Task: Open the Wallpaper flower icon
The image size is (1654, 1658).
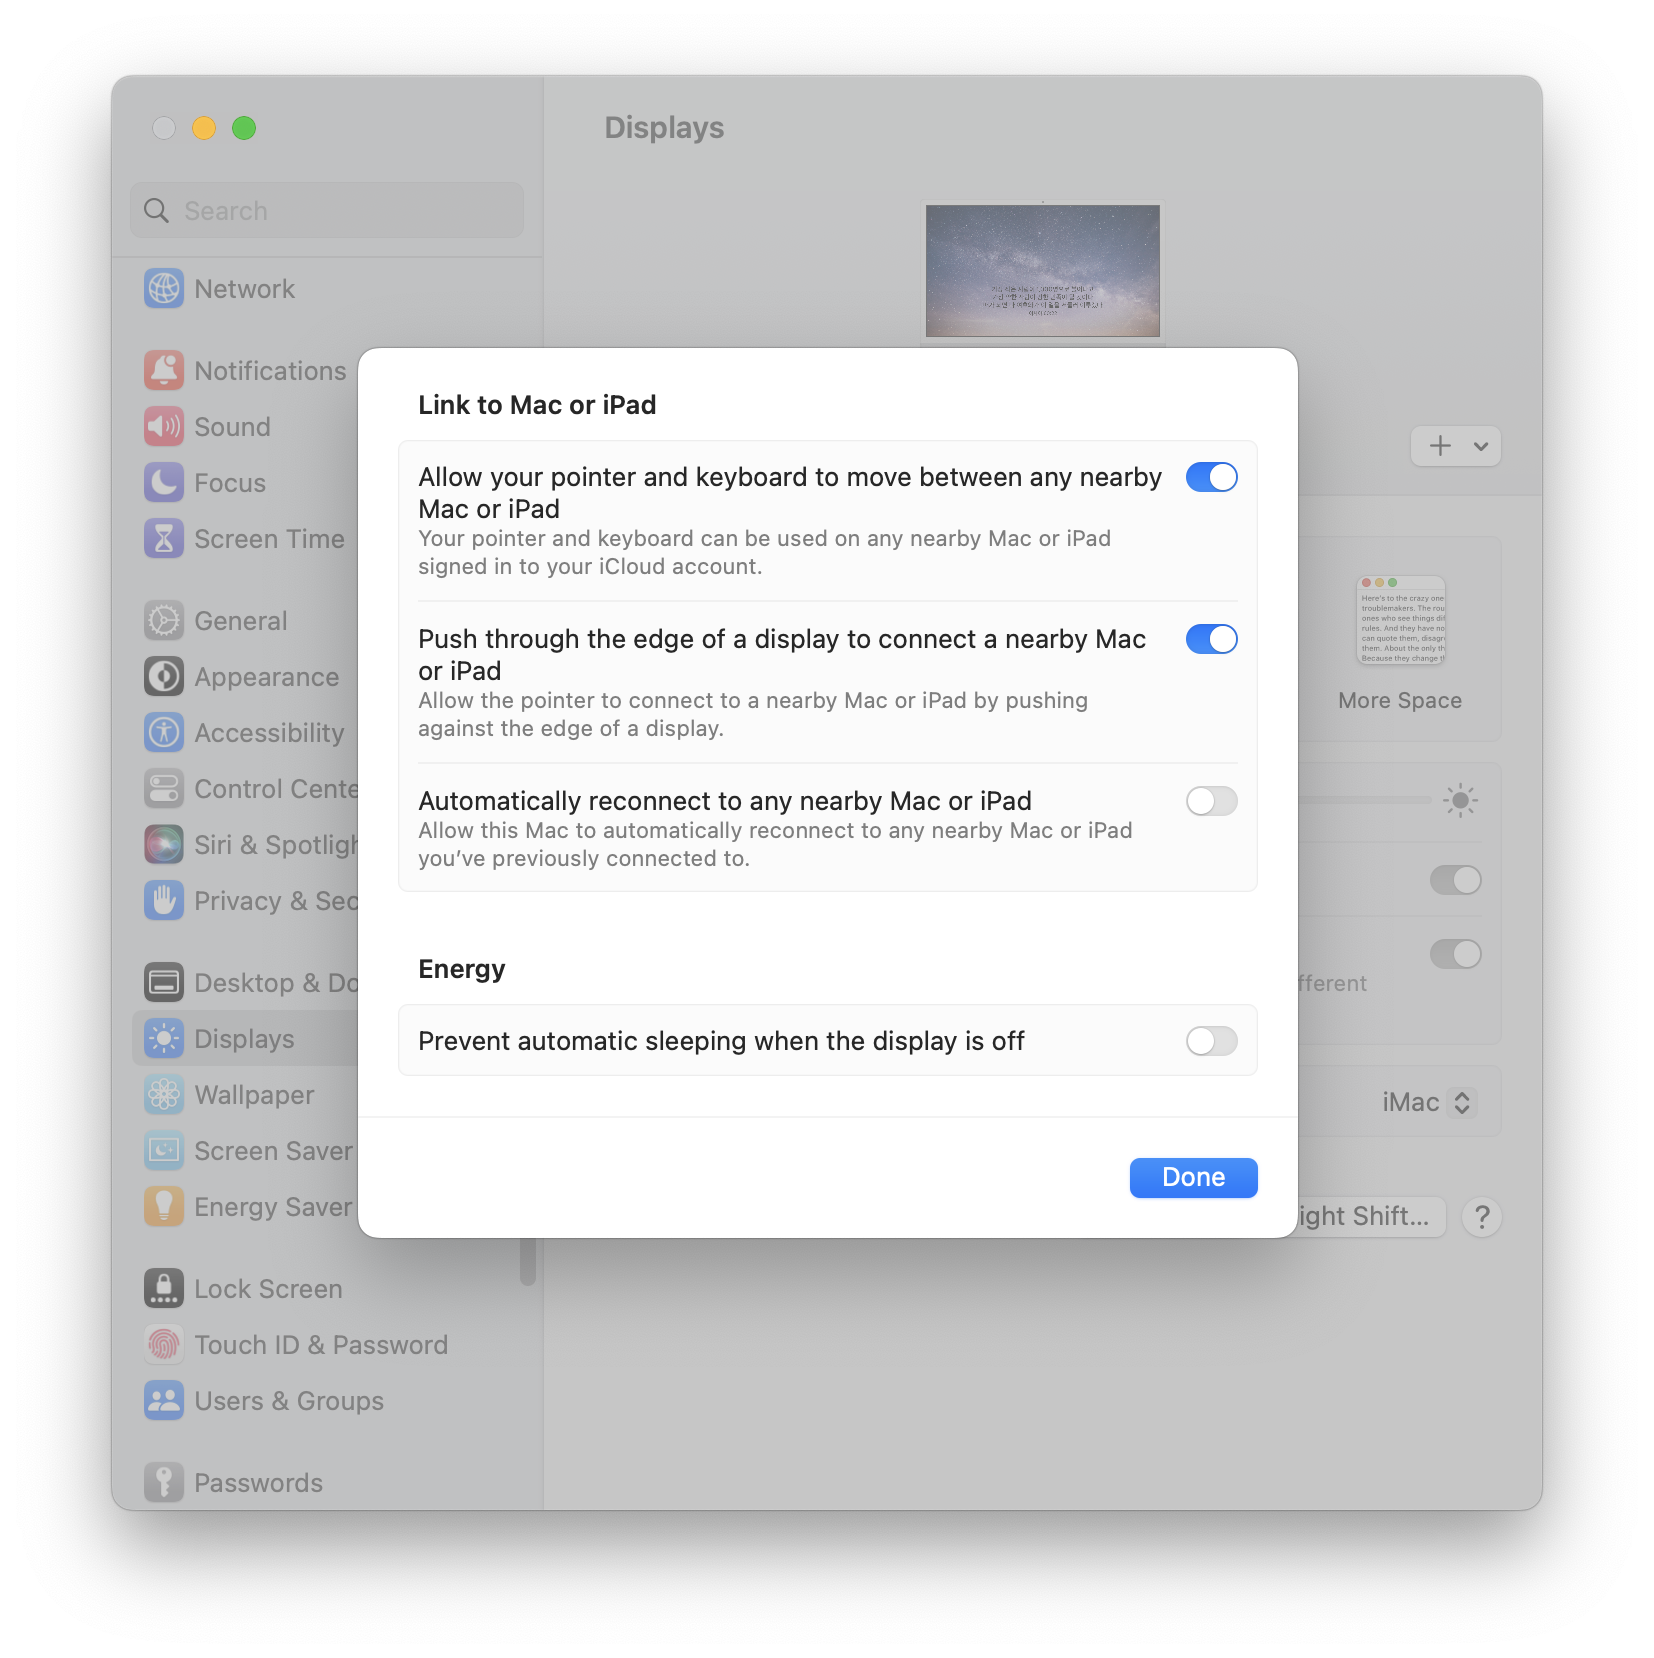Action: click(164, 1095)
